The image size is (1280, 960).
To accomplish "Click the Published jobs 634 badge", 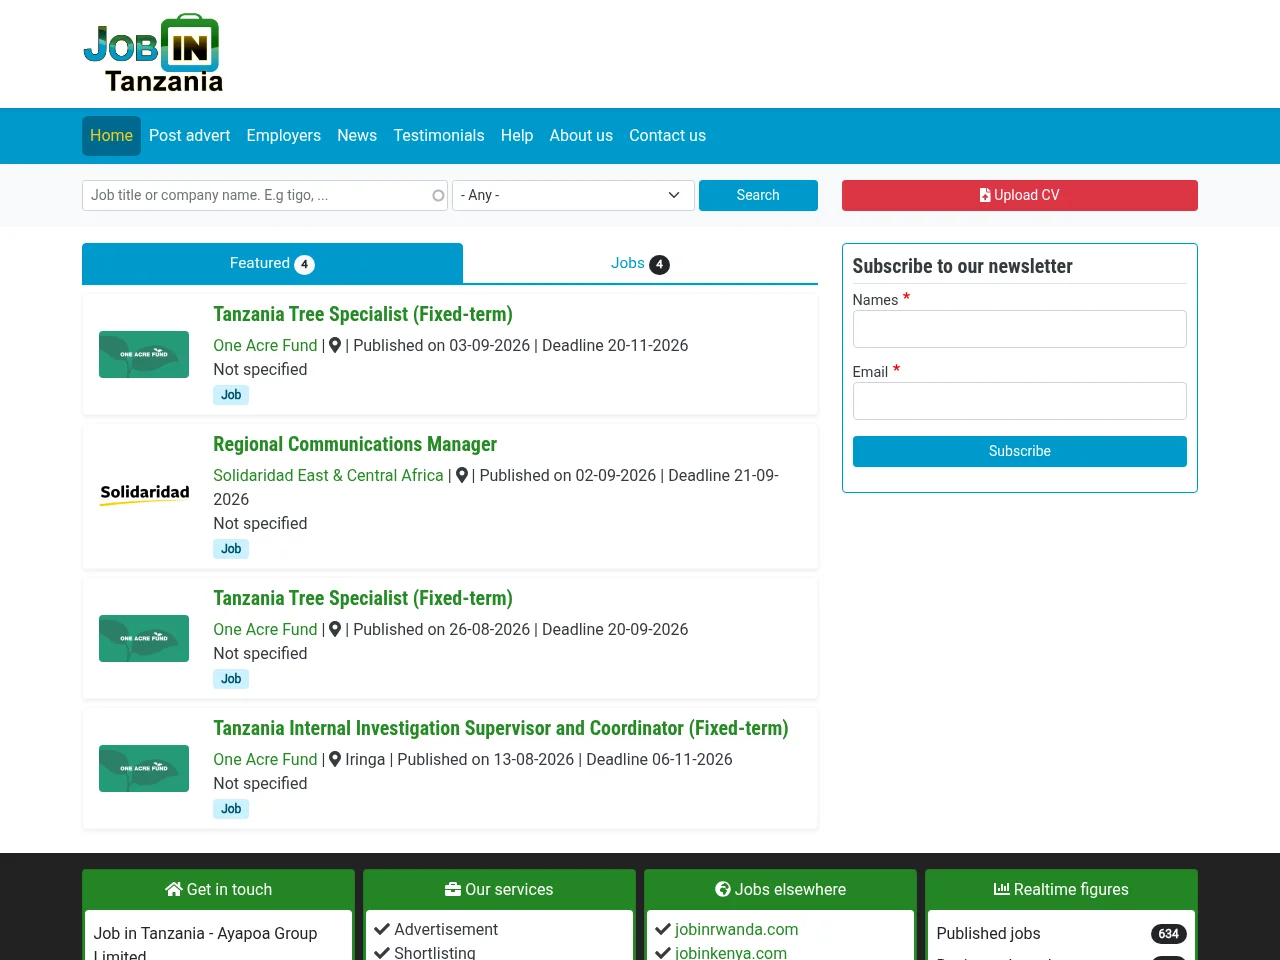I will (x=1168, y=934).
